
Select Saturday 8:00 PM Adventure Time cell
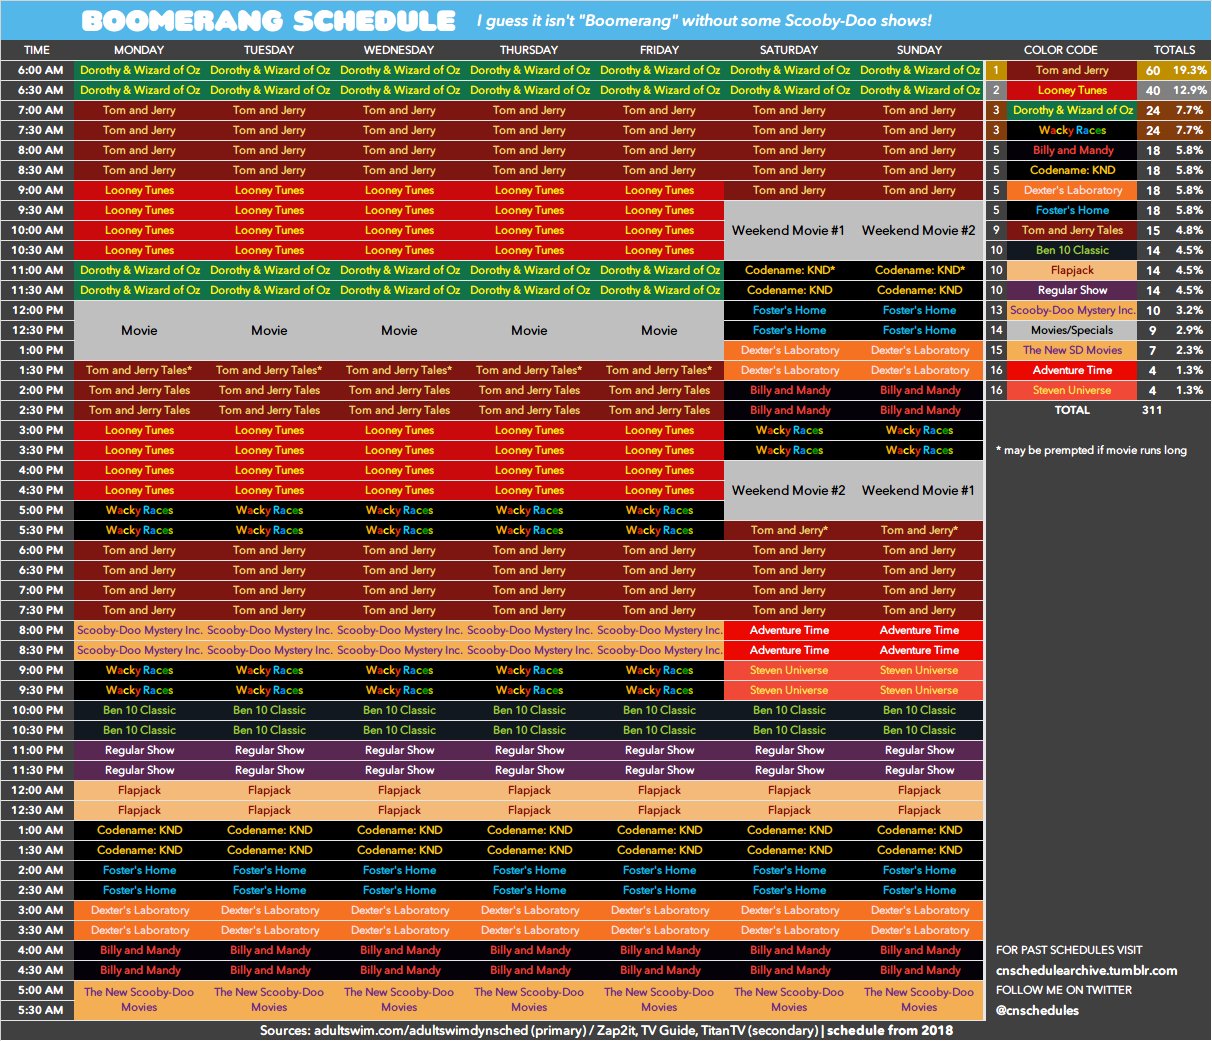click(789, 630)
